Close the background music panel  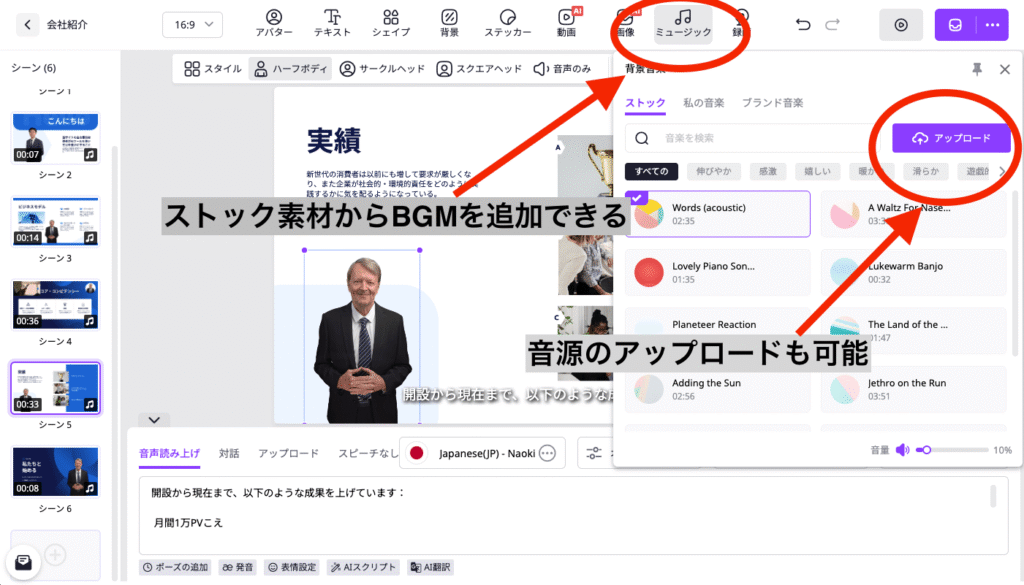coord(1004,69)
